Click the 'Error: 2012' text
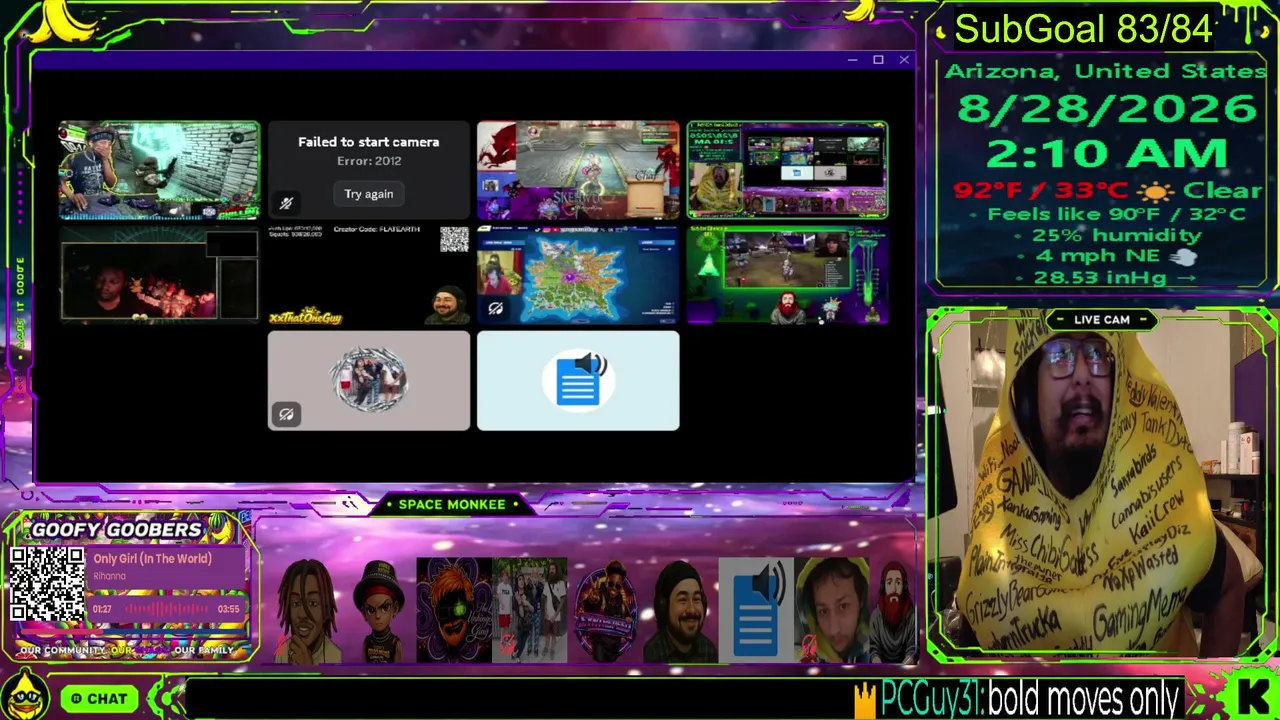The width and height of the screenshot is (1280, 720). click(369, 161)
